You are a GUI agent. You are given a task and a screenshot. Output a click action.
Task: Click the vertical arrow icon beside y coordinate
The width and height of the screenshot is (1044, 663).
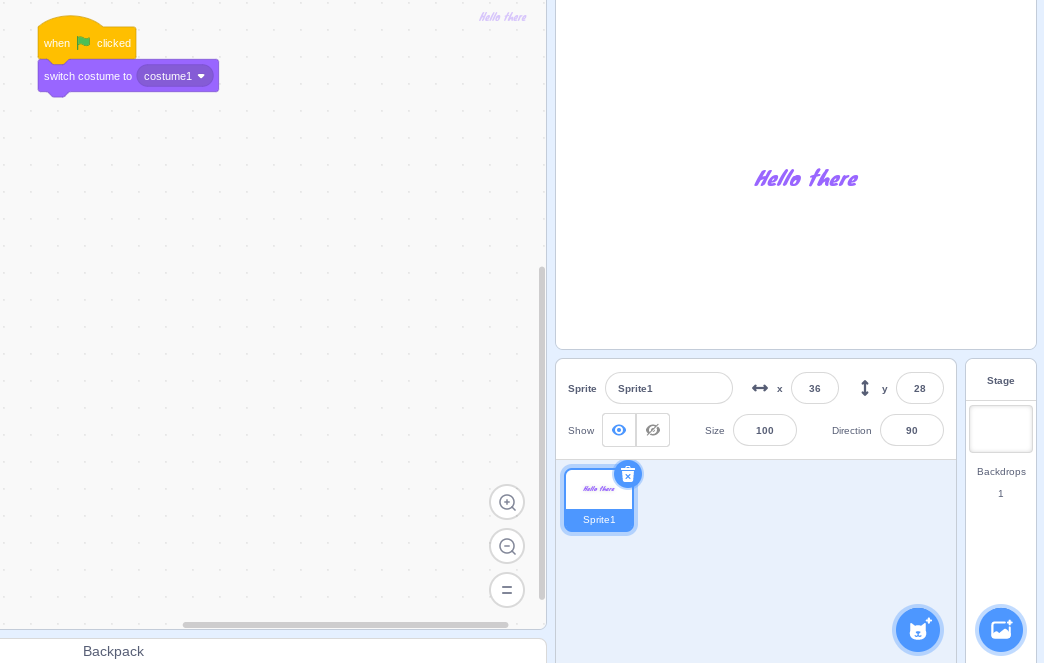point(864,388)
